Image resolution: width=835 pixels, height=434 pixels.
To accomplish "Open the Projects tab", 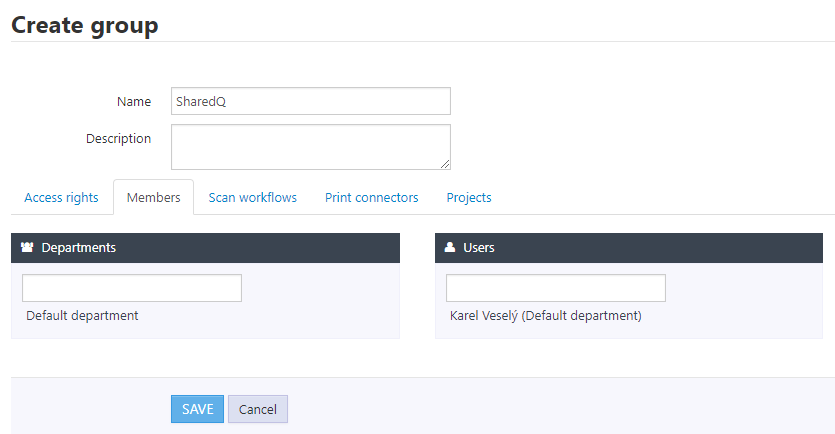I will point(469,198).
